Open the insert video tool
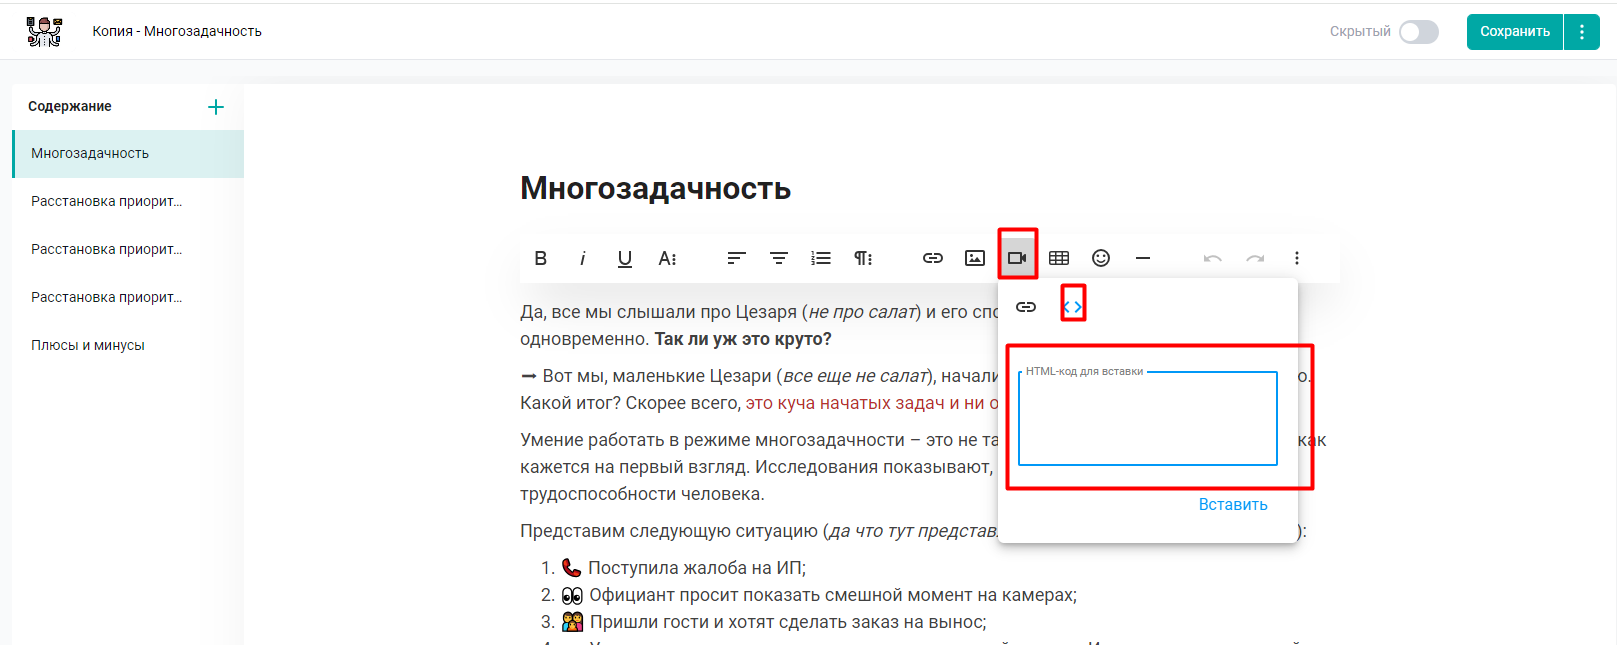This screenshot has width=1617, height=645. 1017,258
